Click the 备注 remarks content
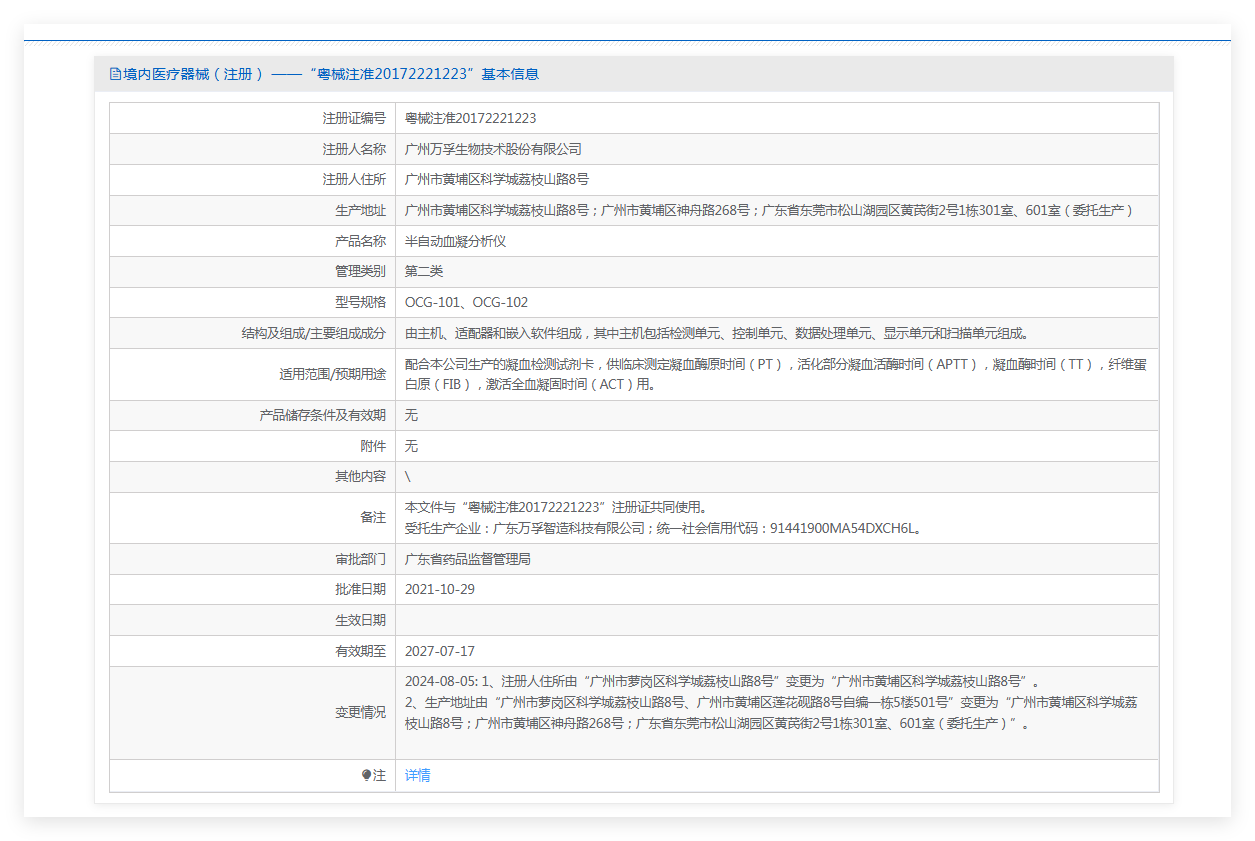Viewport: 1255px width, 841px height. click(x=662, y=518)
